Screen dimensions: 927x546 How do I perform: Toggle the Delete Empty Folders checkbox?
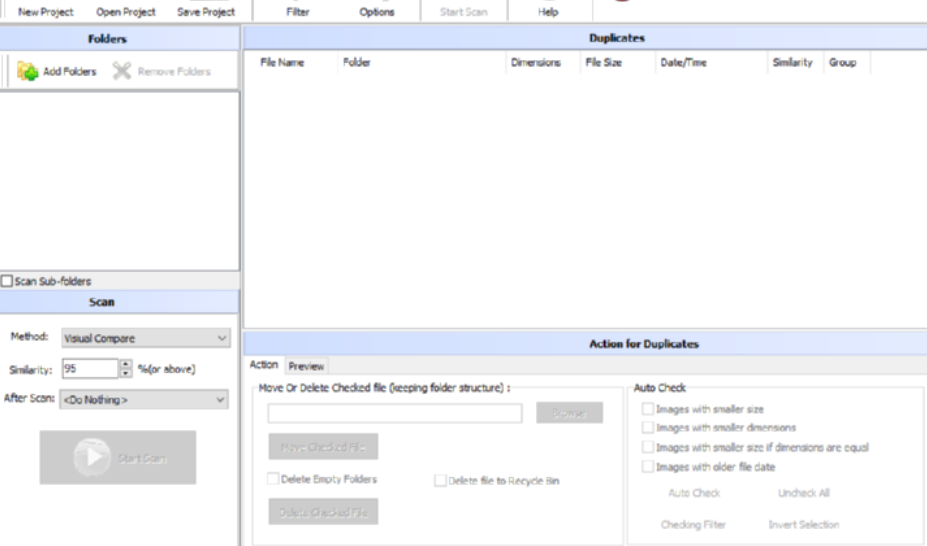click(273, 479)
